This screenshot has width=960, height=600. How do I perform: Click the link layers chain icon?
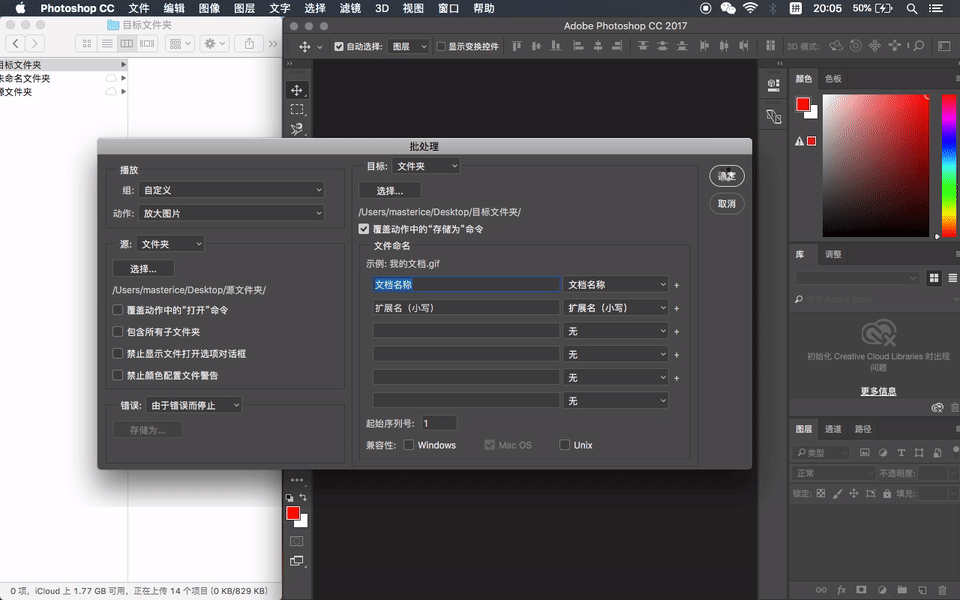click(821, 590)
